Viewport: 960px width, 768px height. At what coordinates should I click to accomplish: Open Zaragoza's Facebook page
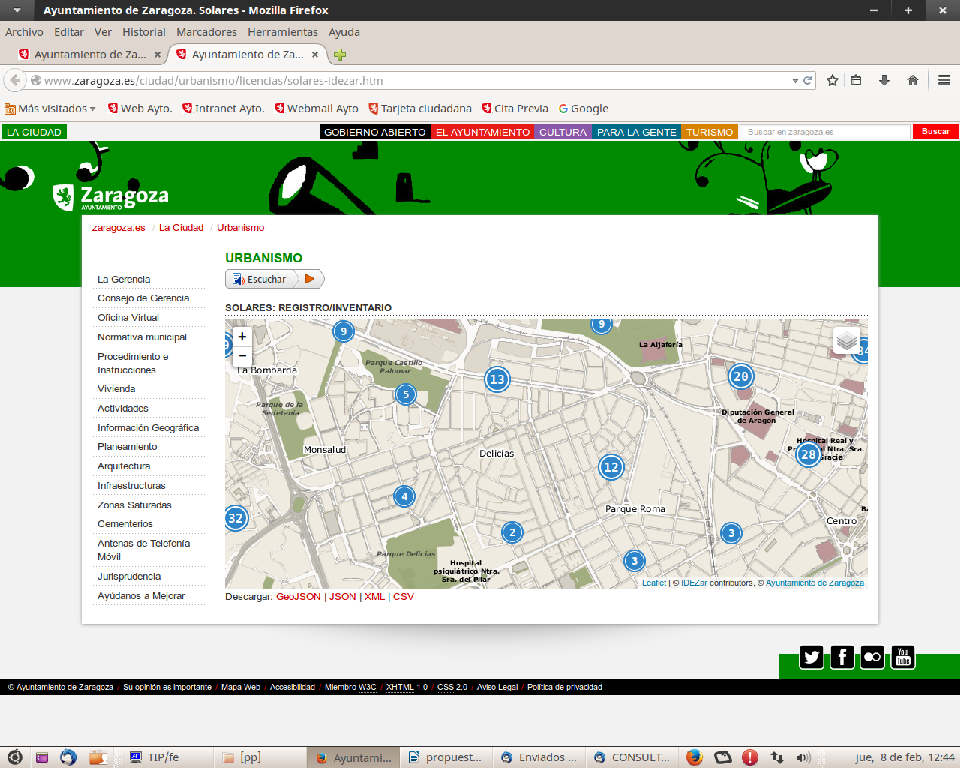click(842, 657)
